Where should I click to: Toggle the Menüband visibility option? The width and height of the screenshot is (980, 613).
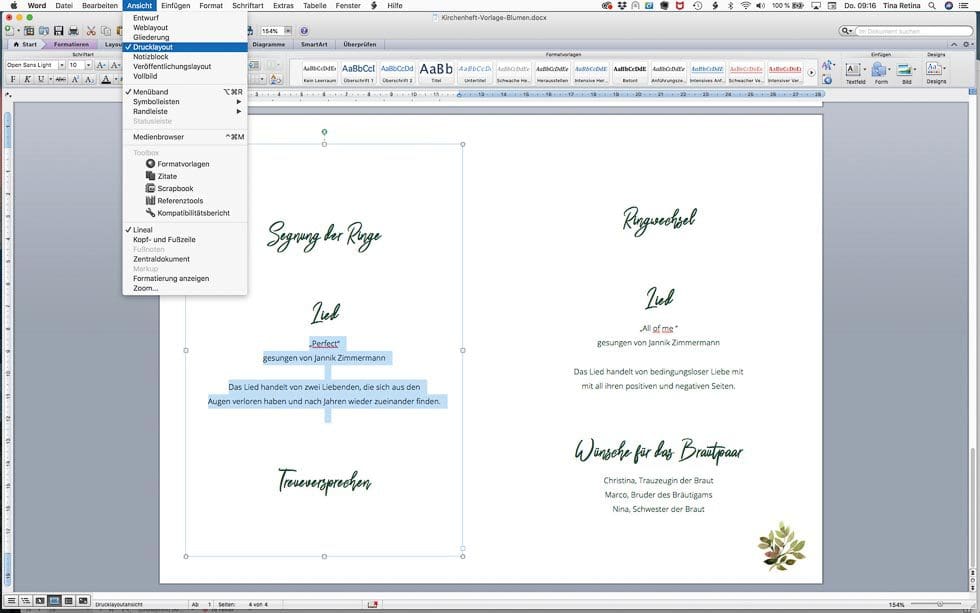click(150, 92)
